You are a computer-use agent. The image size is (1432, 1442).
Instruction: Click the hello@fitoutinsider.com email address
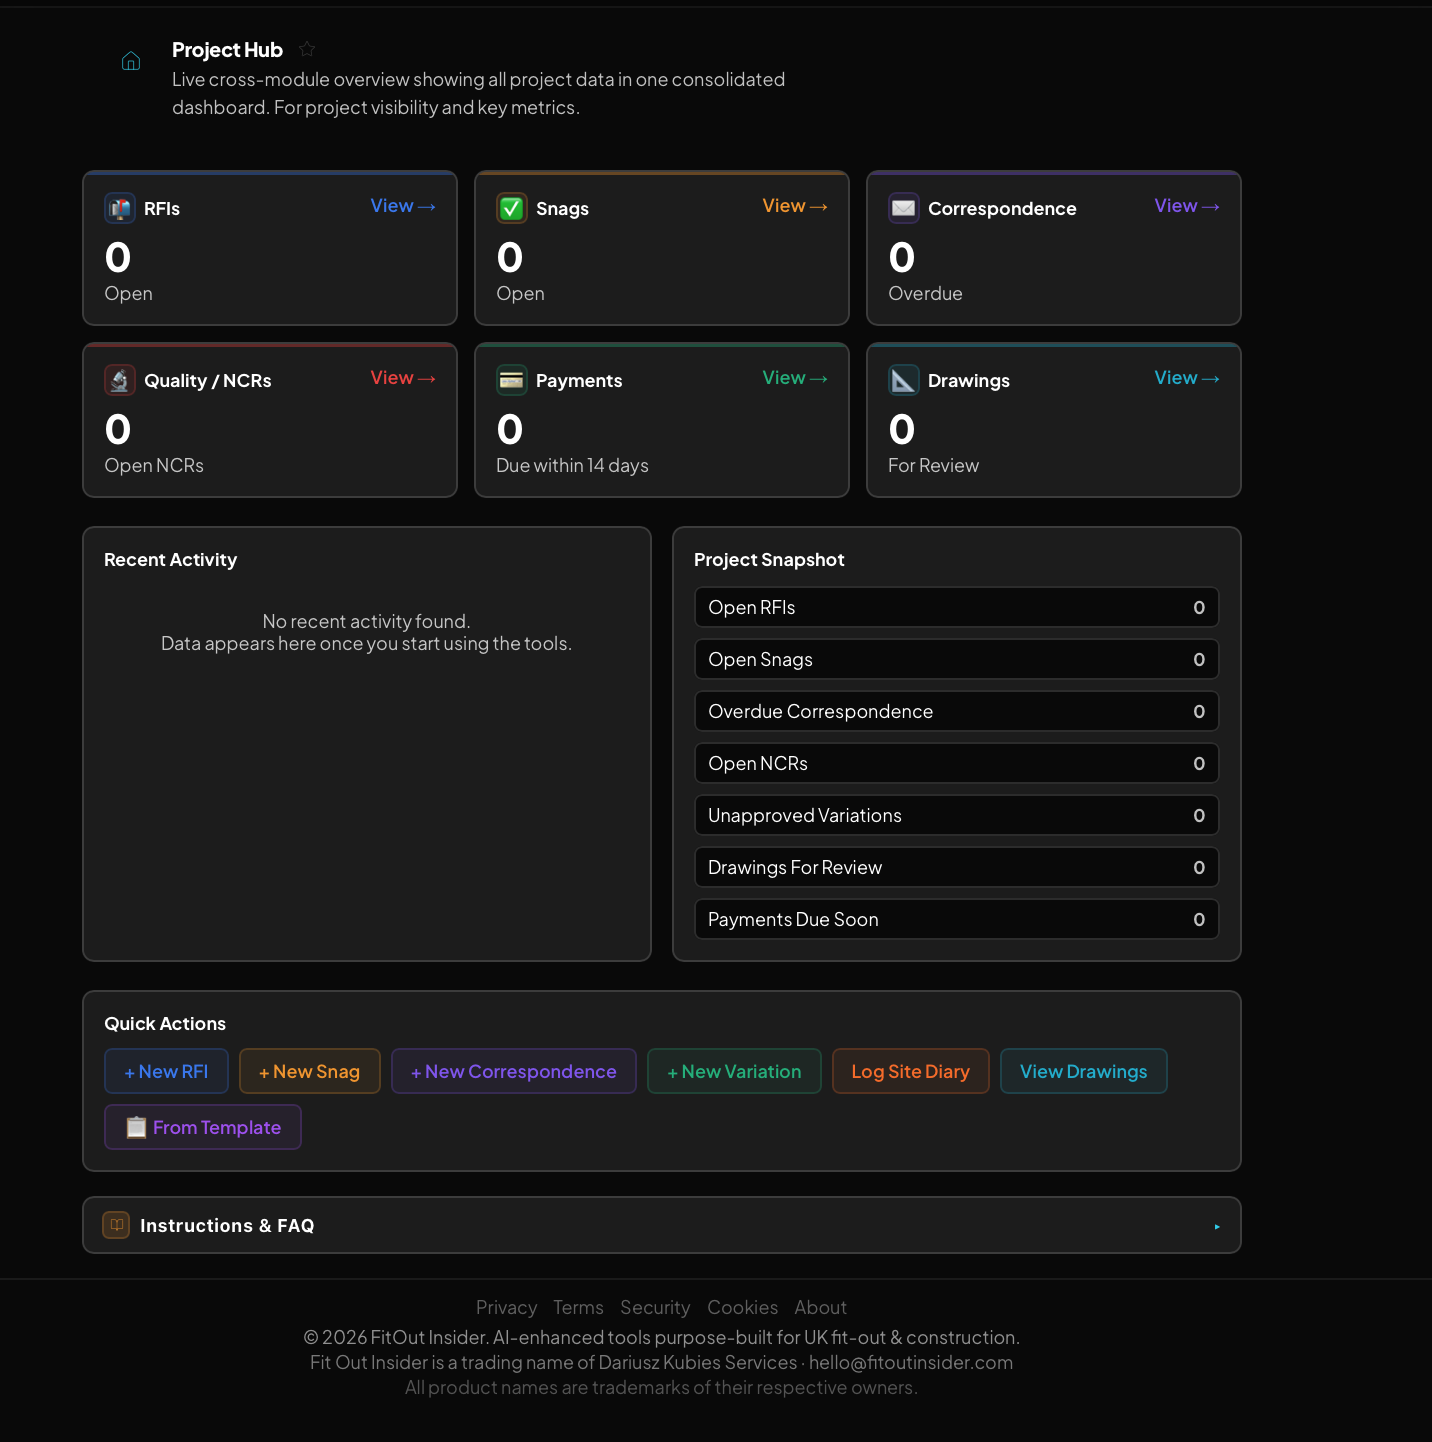(x=911, y=1362)
